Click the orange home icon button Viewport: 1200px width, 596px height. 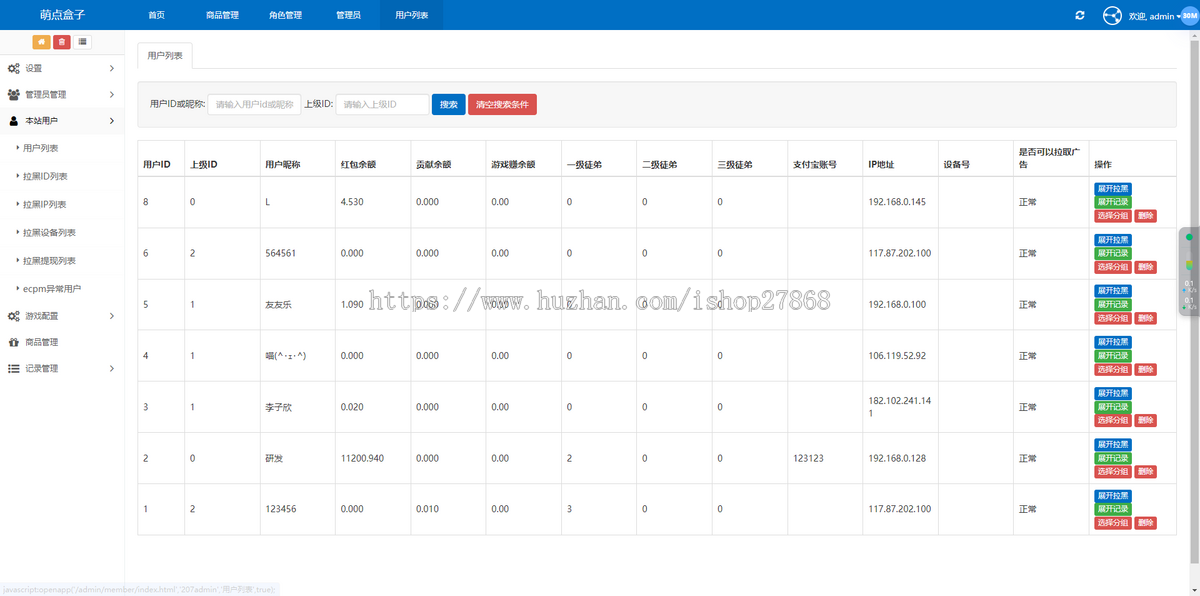[41, 41]
